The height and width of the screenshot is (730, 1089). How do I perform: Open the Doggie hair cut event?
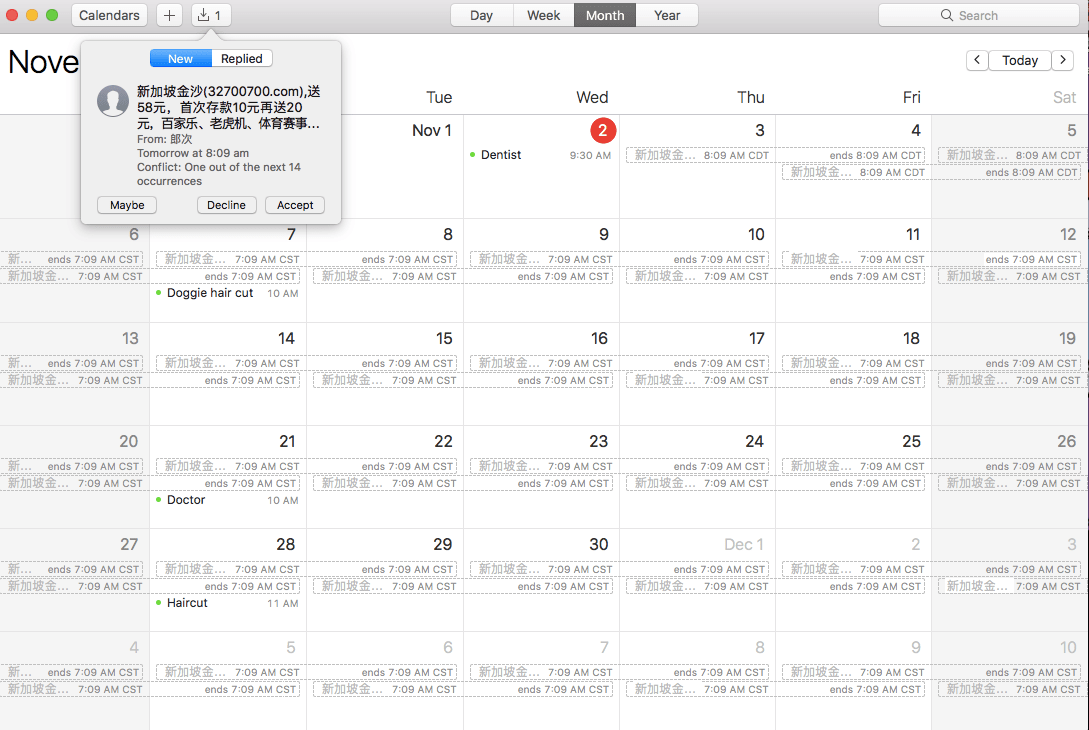click(x=228, y=293)
